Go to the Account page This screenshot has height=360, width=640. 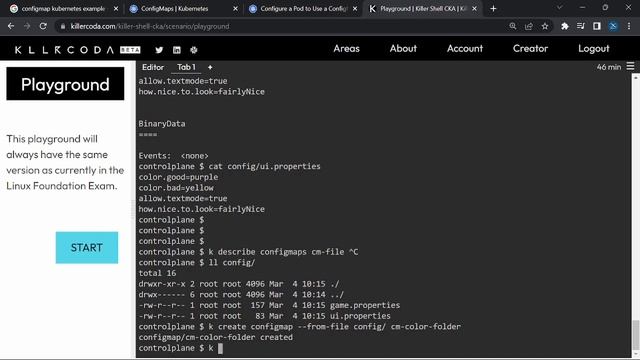coord(465,49)
